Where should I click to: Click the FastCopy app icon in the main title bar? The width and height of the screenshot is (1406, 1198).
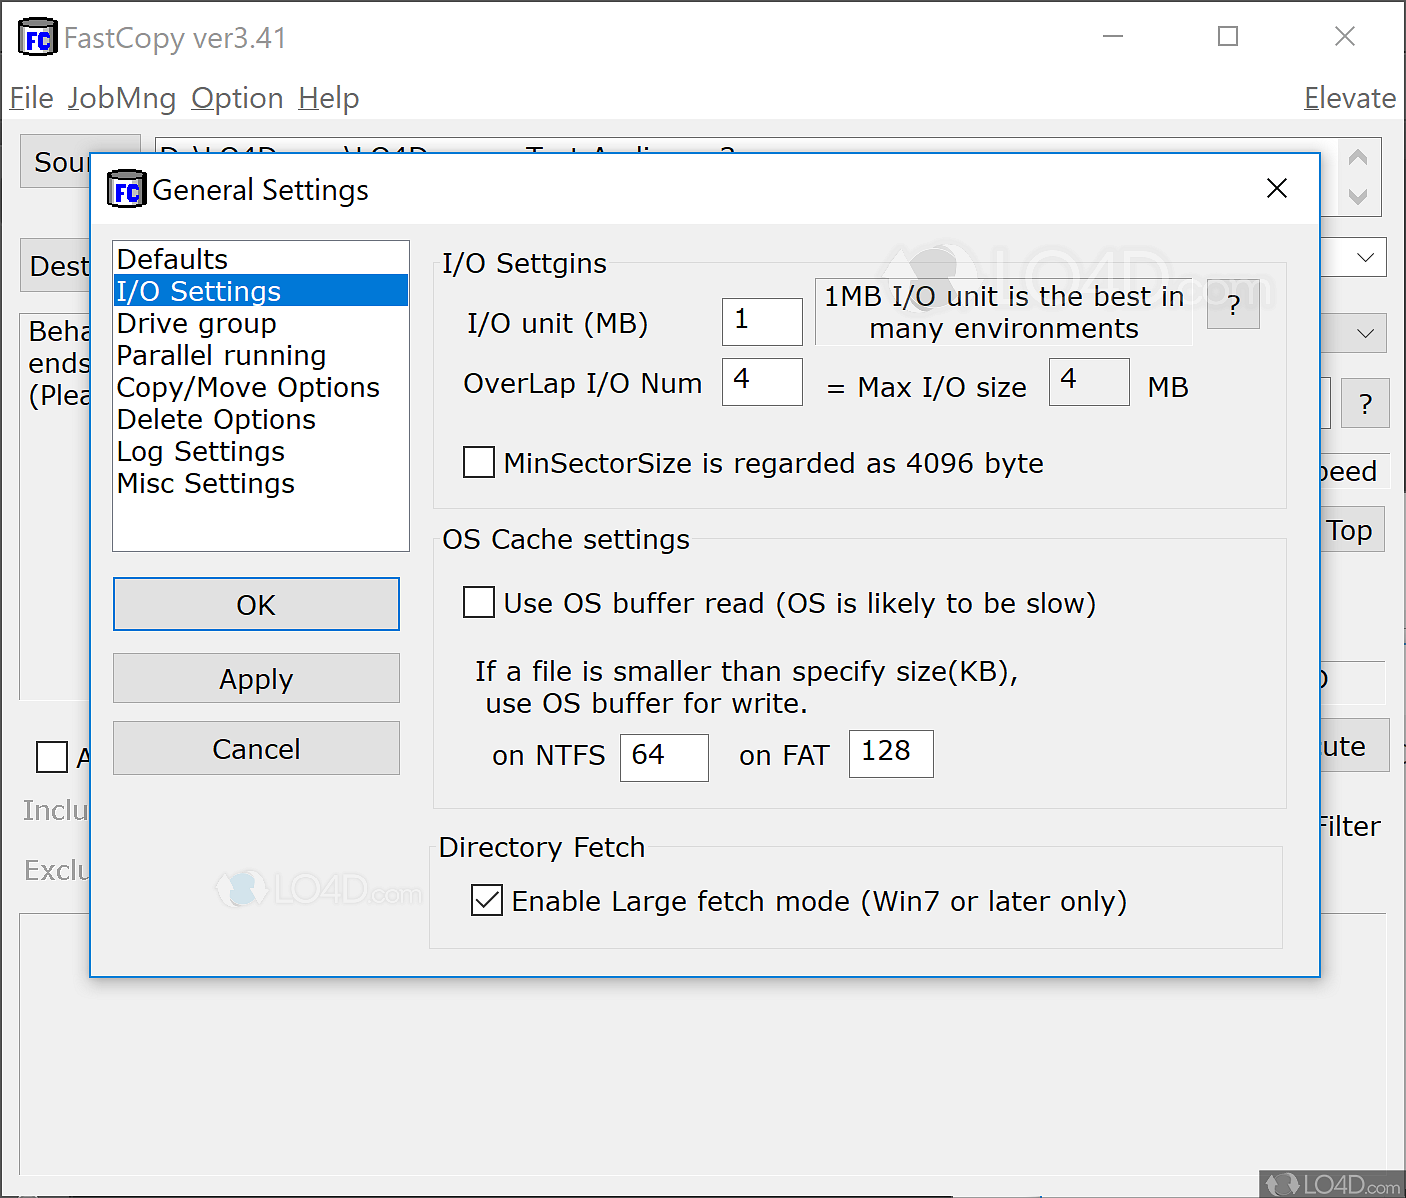[37, 38]
